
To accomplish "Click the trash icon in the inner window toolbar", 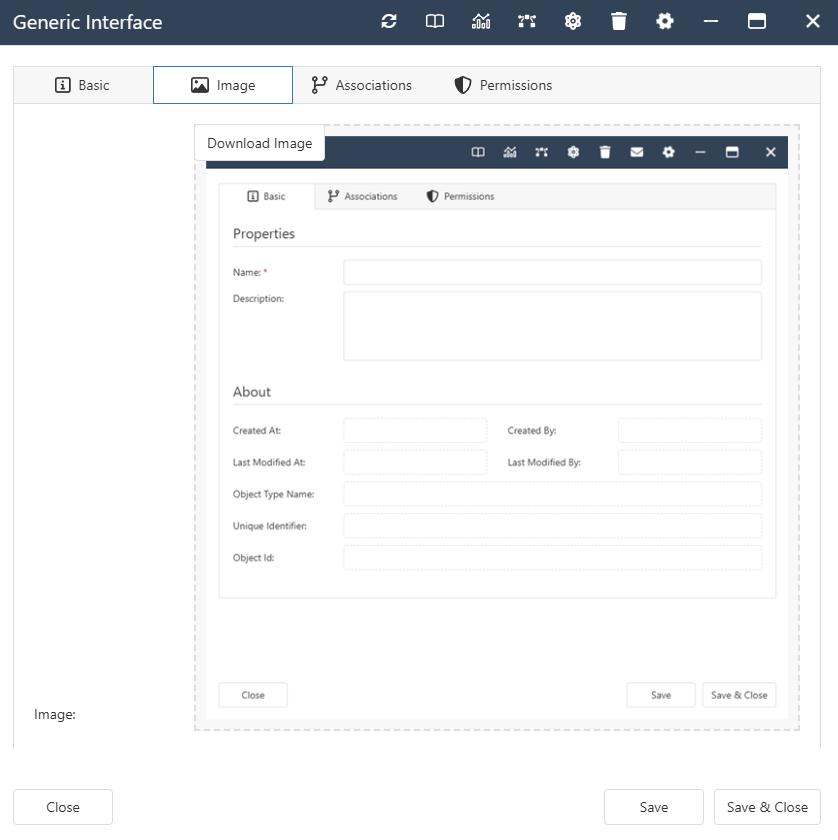I will 605,152.
